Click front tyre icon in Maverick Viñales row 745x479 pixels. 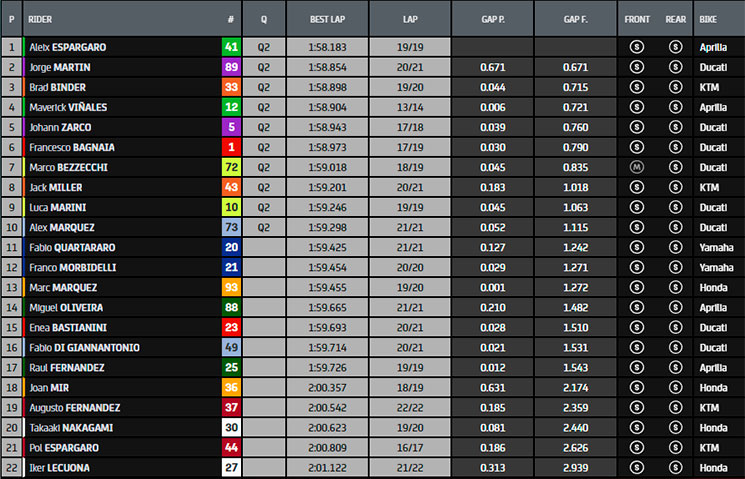637,107
